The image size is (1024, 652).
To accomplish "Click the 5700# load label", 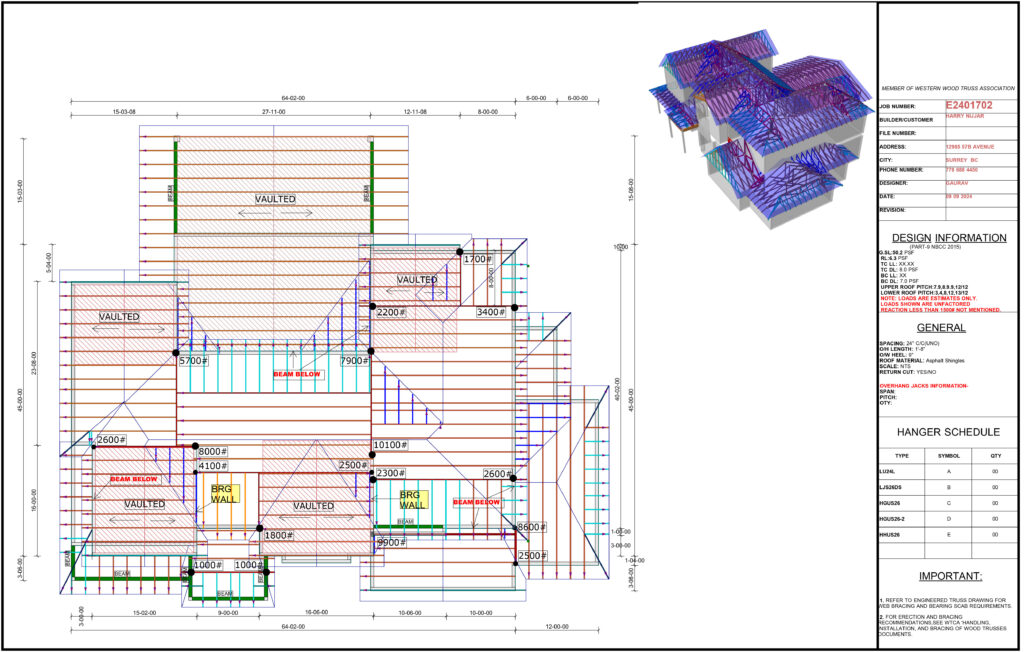I will point(193,361).
